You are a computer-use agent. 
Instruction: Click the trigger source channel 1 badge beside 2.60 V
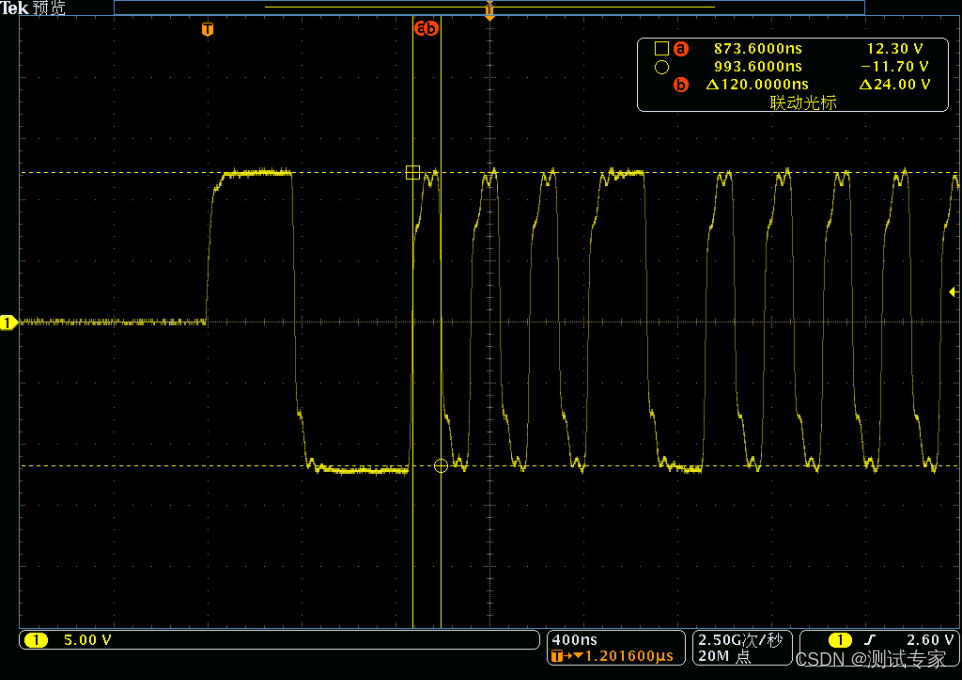pos(840,640)
